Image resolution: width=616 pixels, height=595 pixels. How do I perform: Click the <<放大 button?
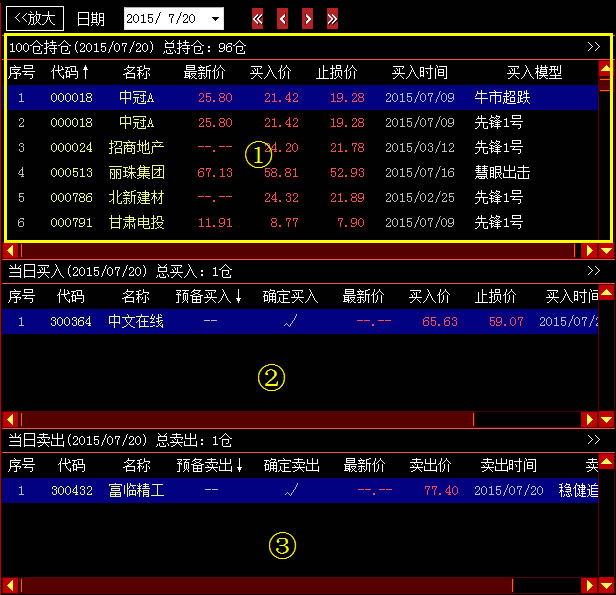35,19
